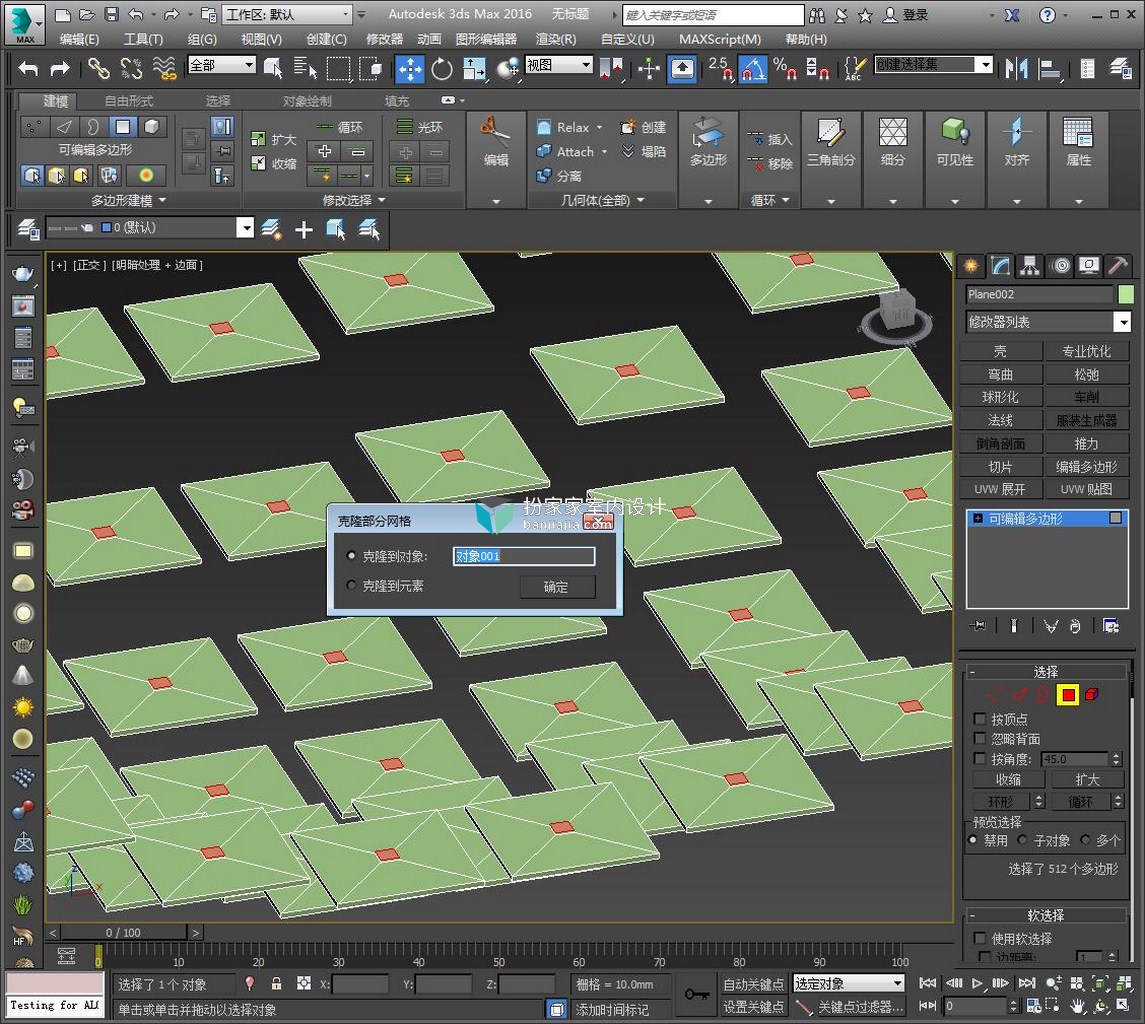
Task: Click the teapot icon in left sidebar
Action: point(23,273)
